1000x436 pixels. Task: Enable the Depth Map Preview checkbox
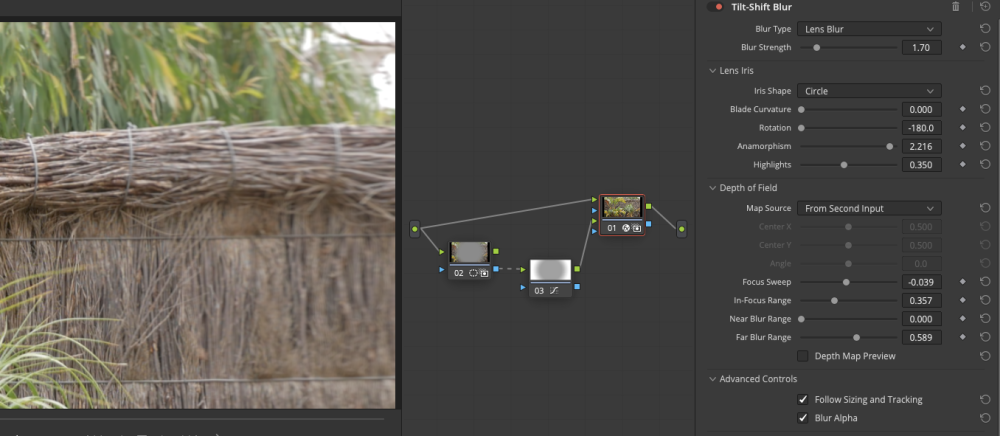click(803, 356)
